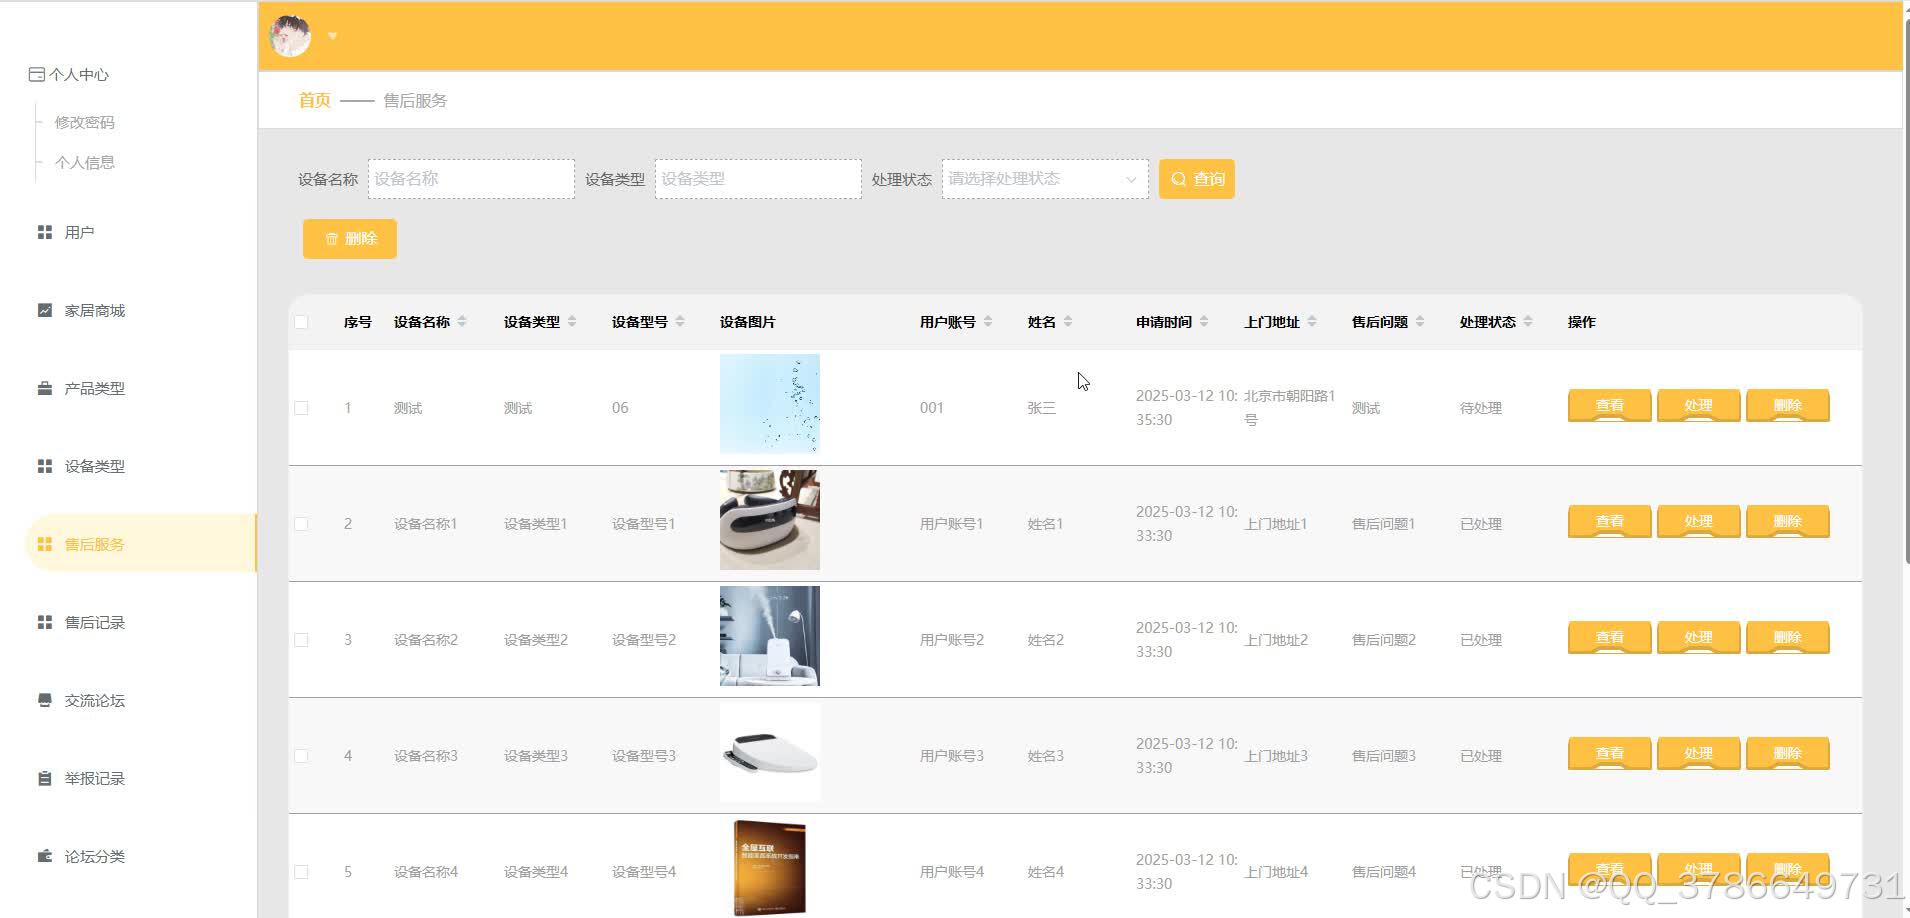Click the 论坛分类 category icon

pyautogui.click(x=44, y=856)
